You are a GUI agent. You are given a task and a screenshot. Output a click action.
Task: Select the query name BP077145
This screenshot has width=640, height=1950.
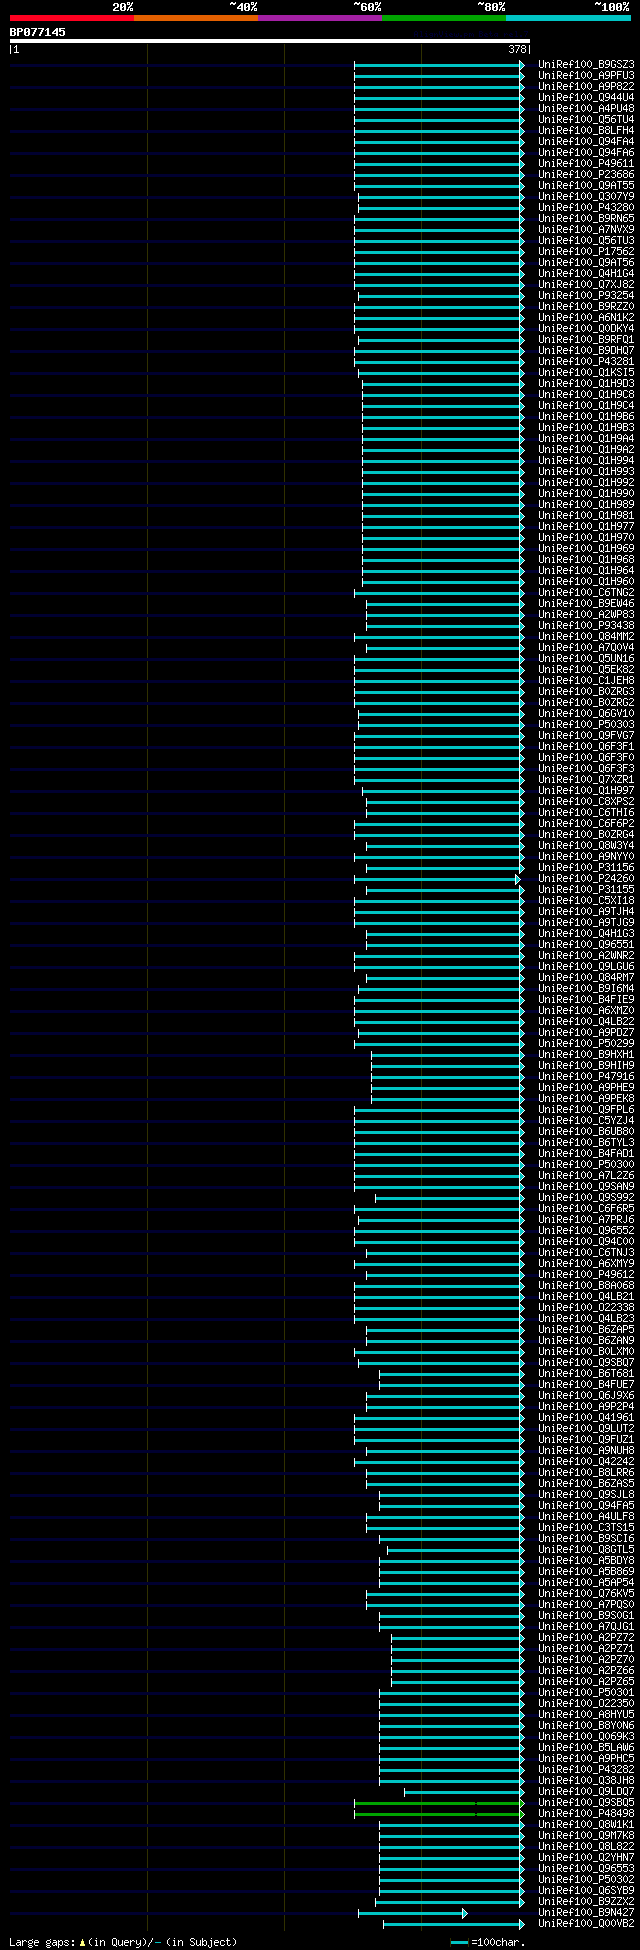[x=38, y=32]
